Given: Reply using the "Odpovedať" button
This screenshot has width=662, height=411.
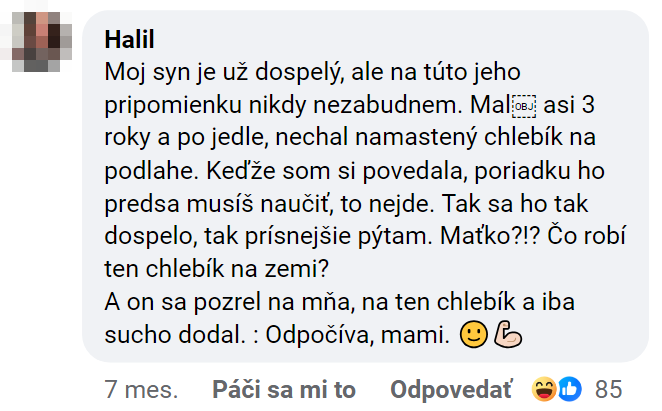Looking at the screenshot, I should click(x=453, y=388).
